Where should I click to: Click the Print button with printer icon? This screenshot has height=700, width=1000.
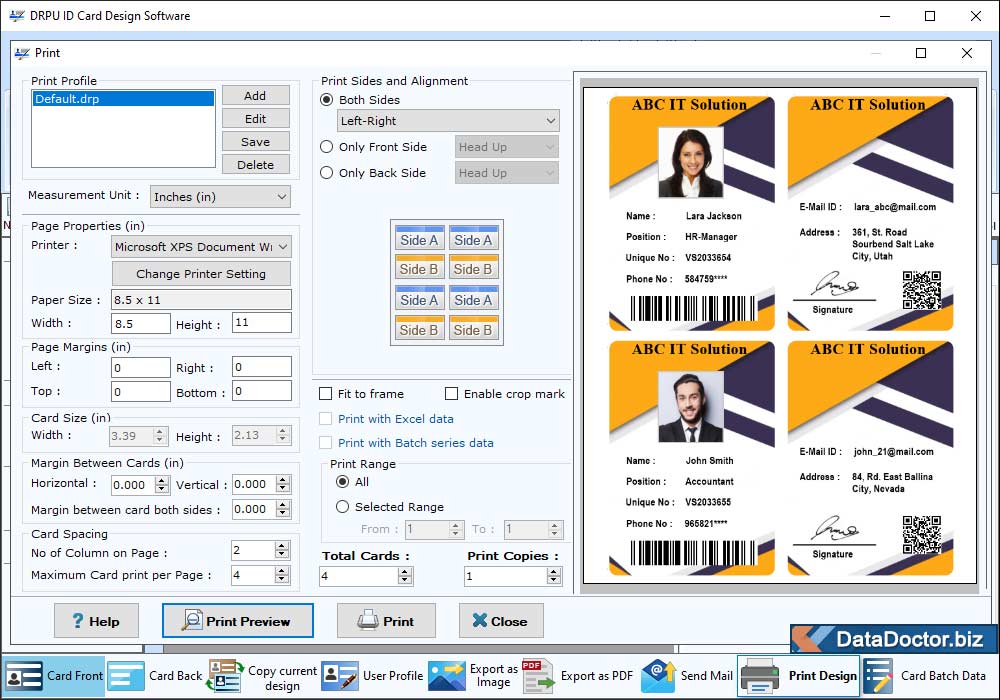[x=386, y=621]
